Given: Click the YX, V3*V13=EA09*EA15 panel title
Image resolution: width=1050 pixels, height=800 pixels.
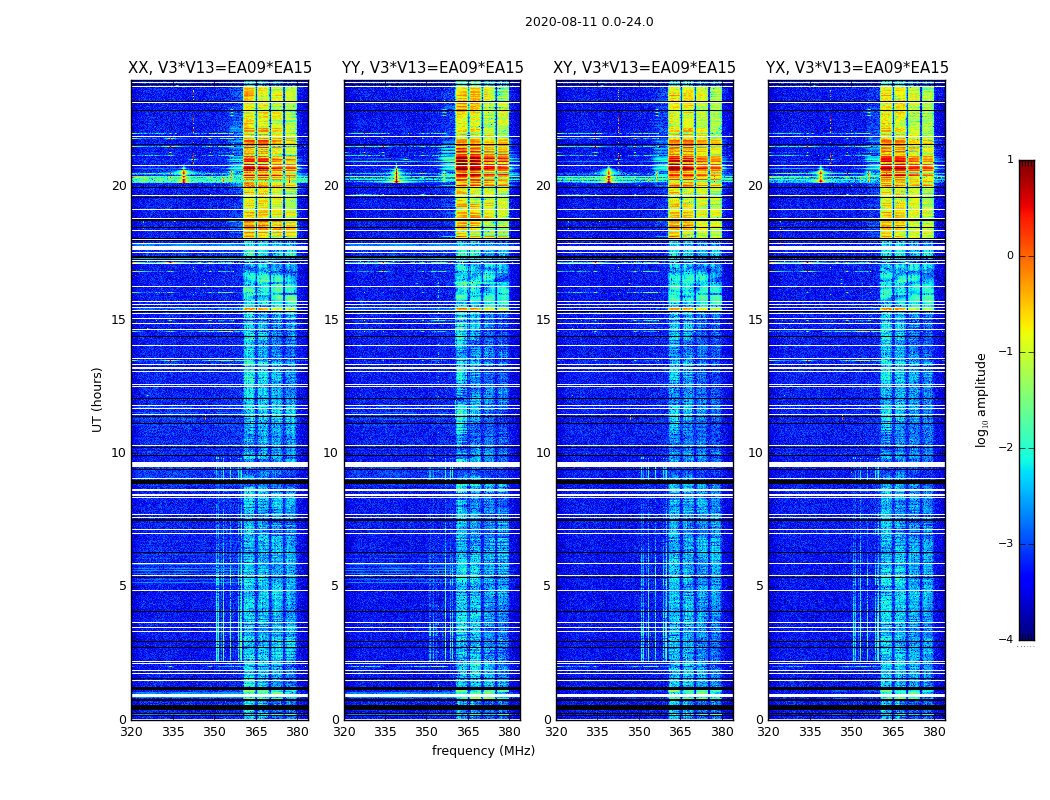Looking at the screenshot, I should (x=857, y=68).
